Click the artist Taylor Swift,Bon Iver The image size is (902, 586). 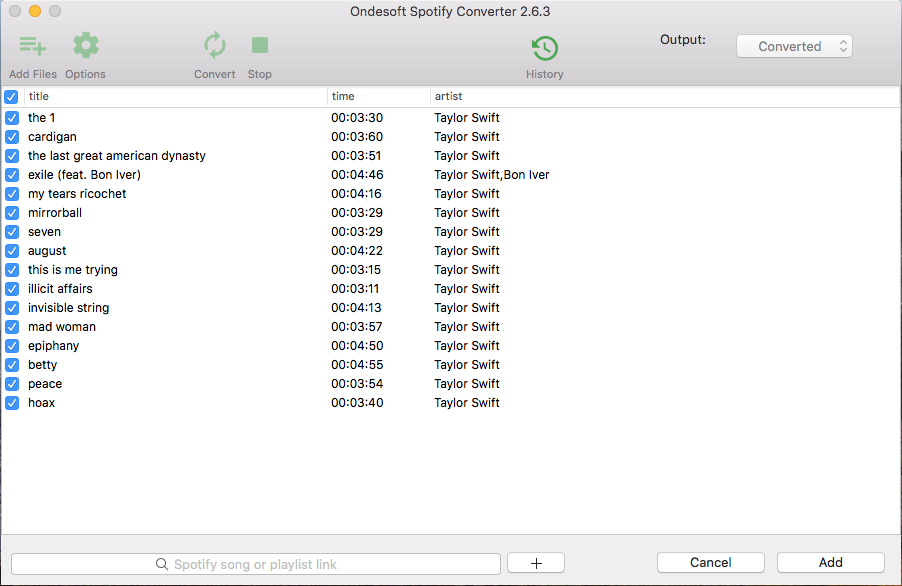[492, 175]
